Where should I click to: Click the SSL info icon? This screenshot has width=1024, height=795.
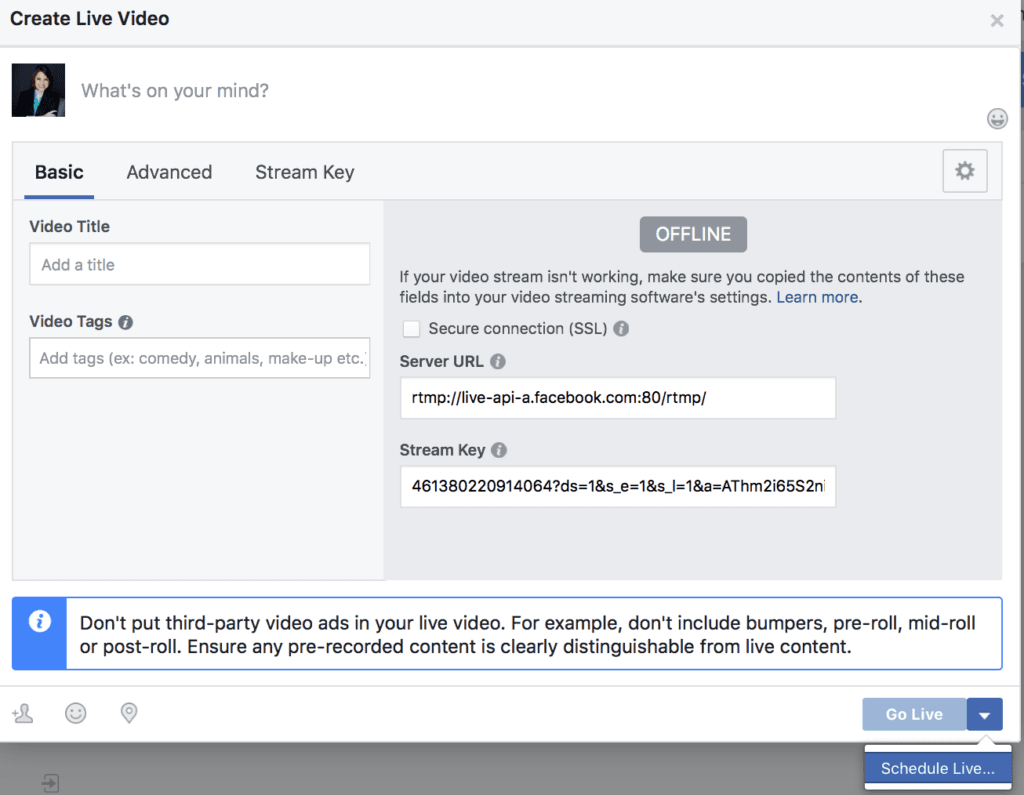[x=621, y=328]
